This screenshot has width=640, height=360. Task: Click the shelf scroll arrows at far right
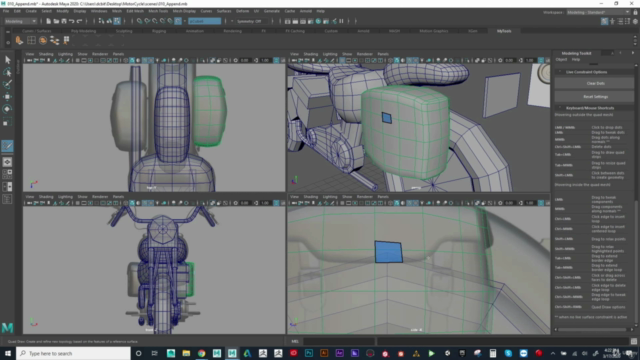pyautogui.click(x=635, y=40)
